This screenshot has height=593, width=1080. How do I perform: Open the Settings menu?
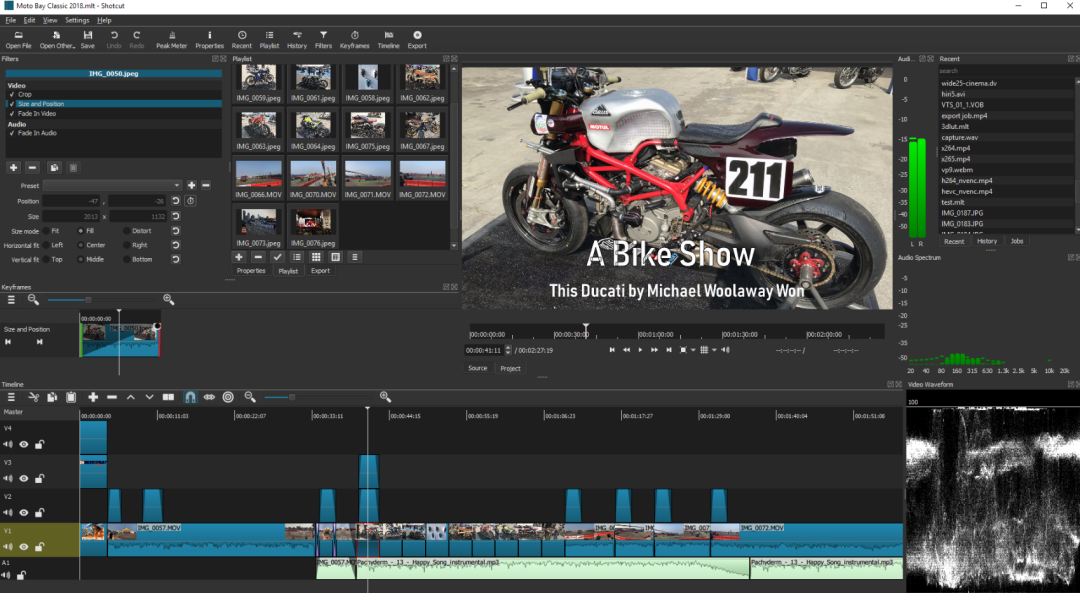coord(77,21)
